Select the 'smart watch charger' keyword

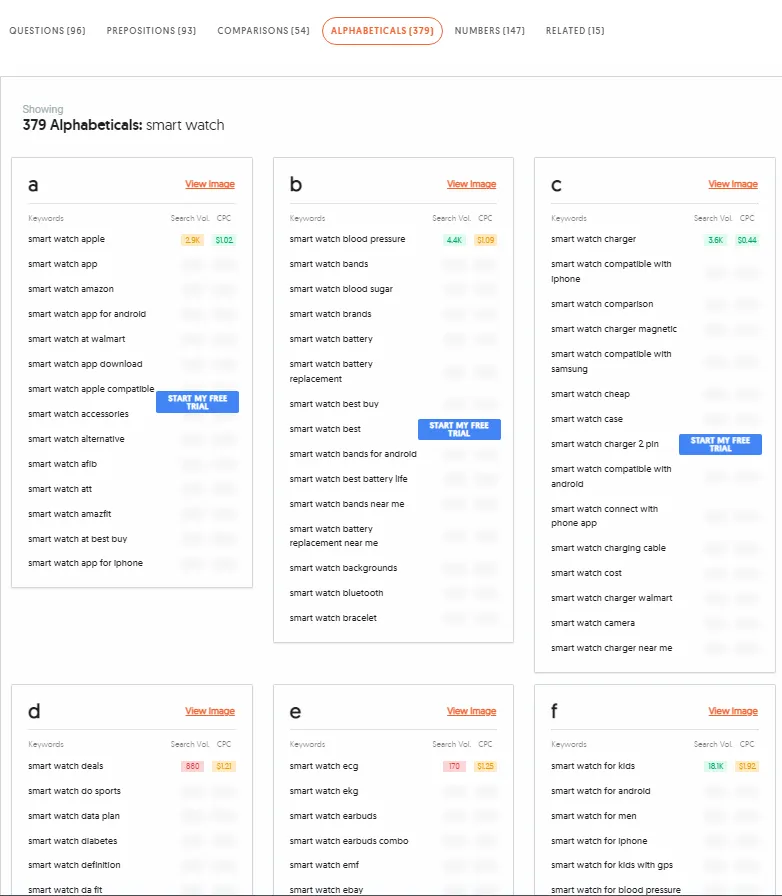pyautogui.click(x=593, y=239)
